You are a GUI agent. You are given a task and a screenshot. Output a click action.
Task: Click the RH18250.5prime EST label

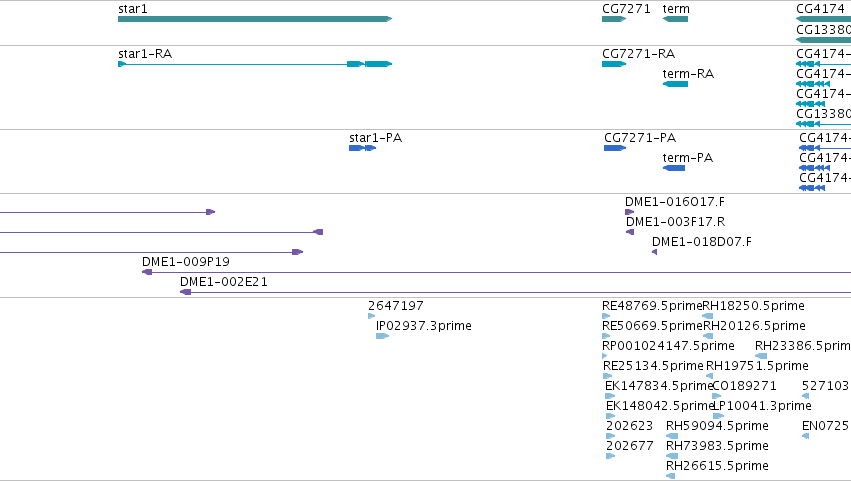coord(753,306)
